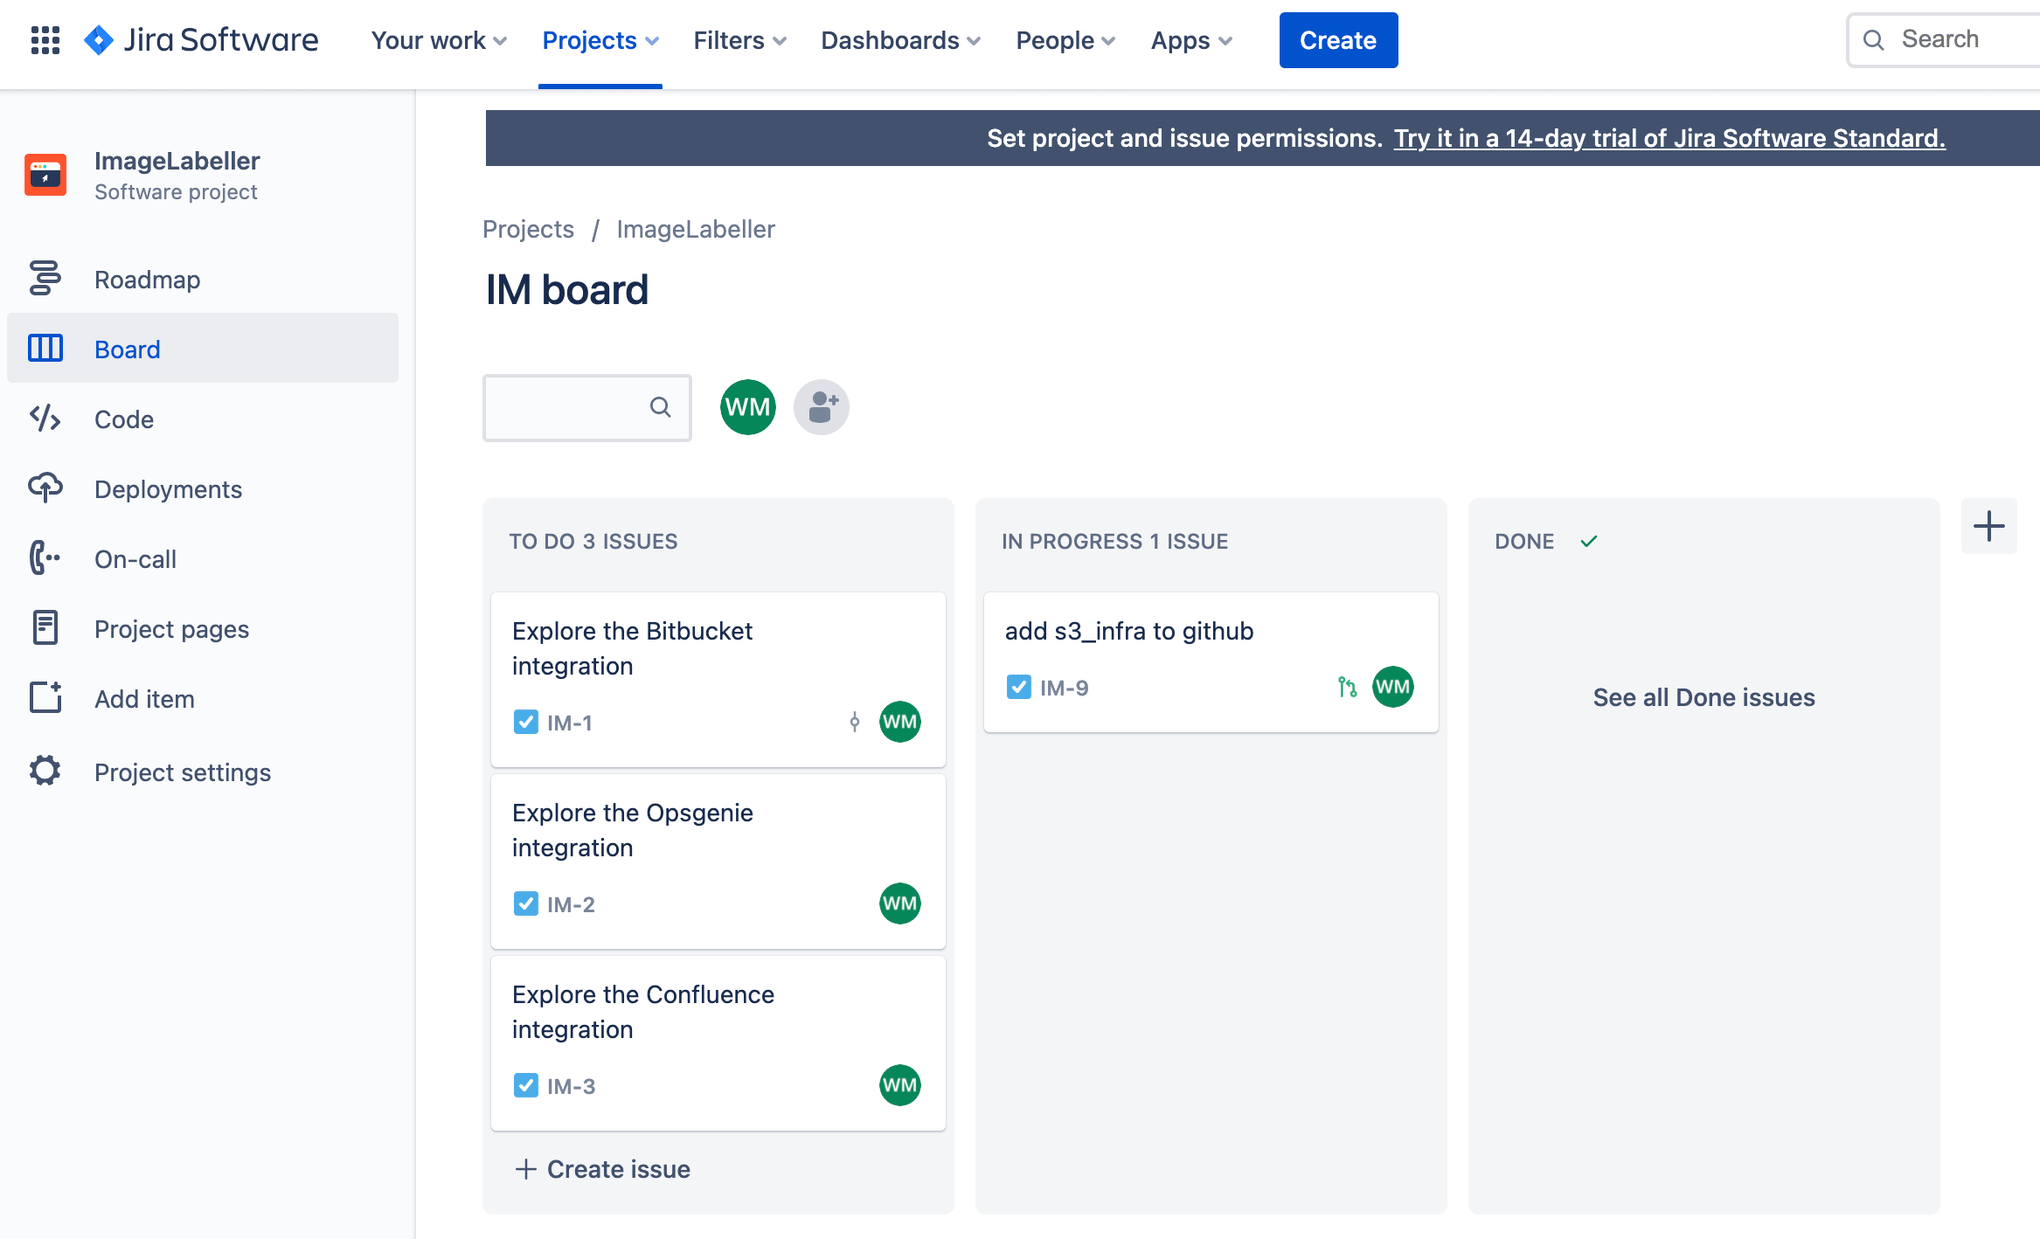This screenshot has height=1239, width=2040.
Task: Click the Add item icon in sidebar
Action: [45, 698]
